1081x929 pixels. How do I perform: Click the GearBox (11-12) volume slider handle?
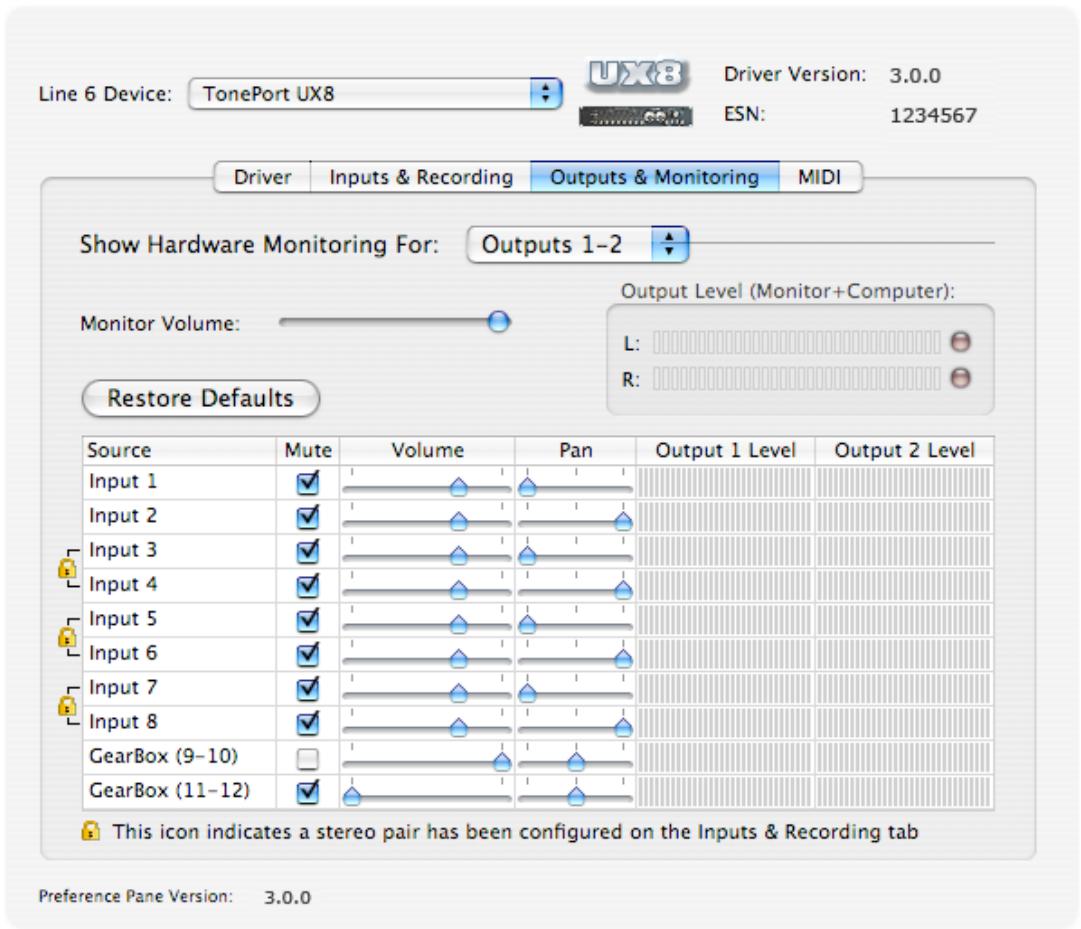[352, 797]
